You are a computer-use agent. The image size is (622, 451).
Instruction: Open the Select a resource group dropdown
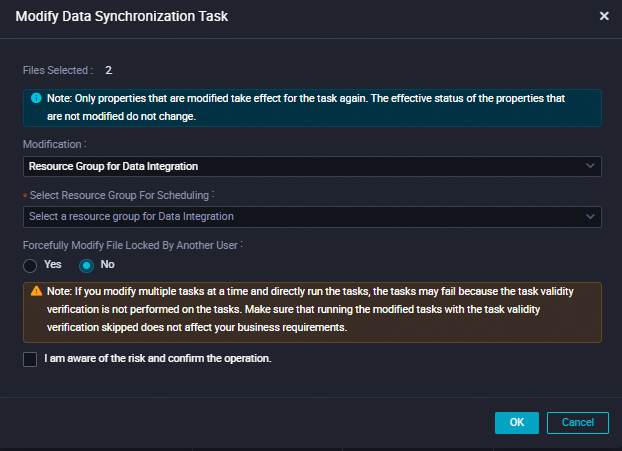300,216
